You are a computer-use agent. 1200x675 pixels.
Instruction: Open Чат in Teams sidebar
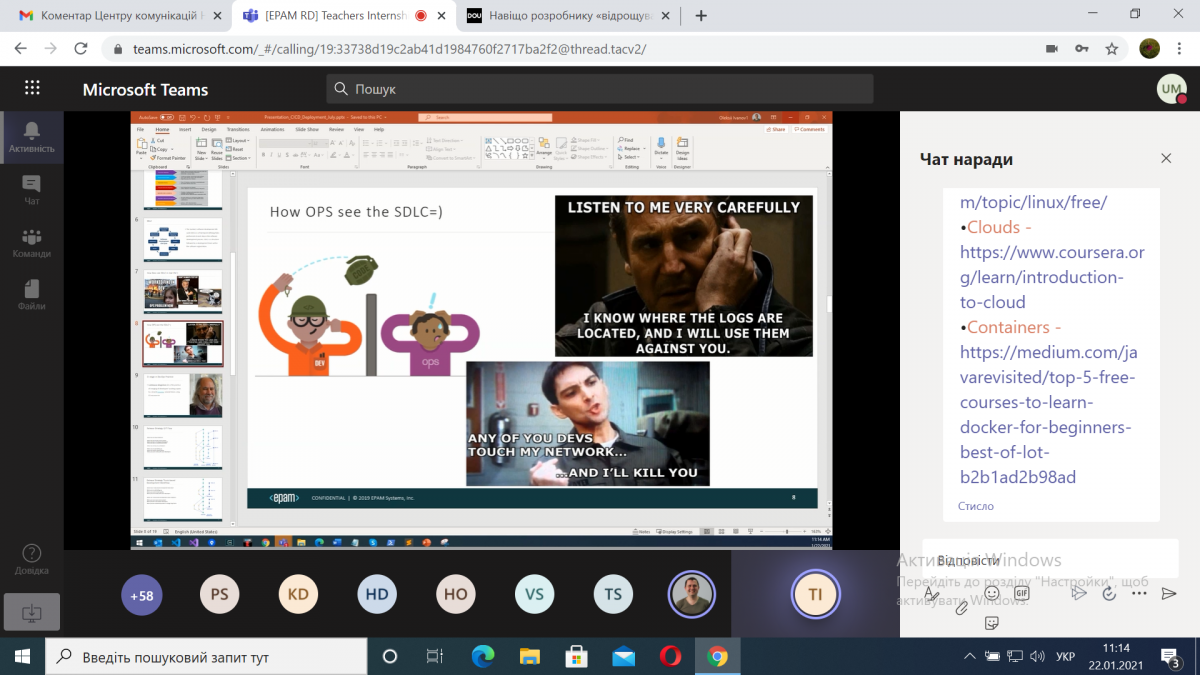coord(31,190)
